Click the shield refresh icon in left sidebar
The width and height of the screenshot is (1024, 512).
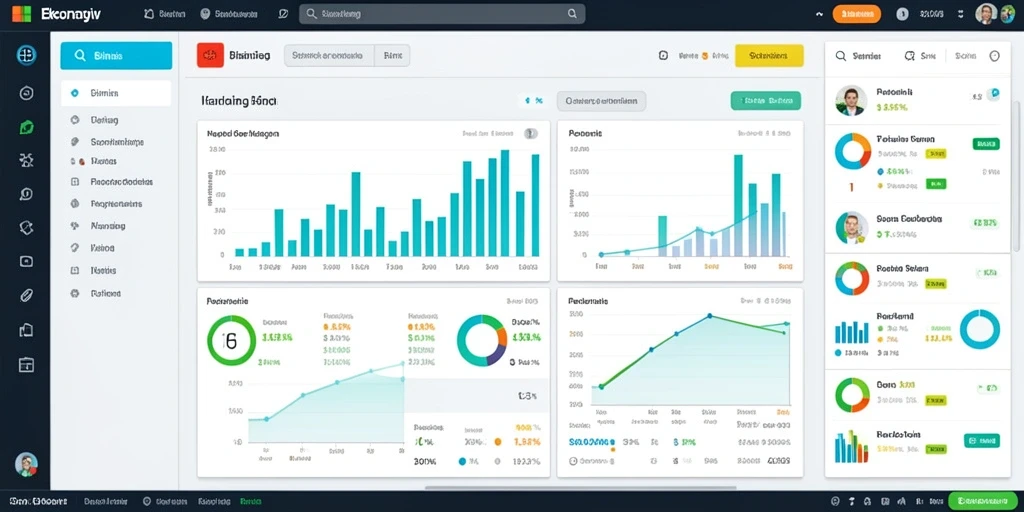[x=27, y=227]
